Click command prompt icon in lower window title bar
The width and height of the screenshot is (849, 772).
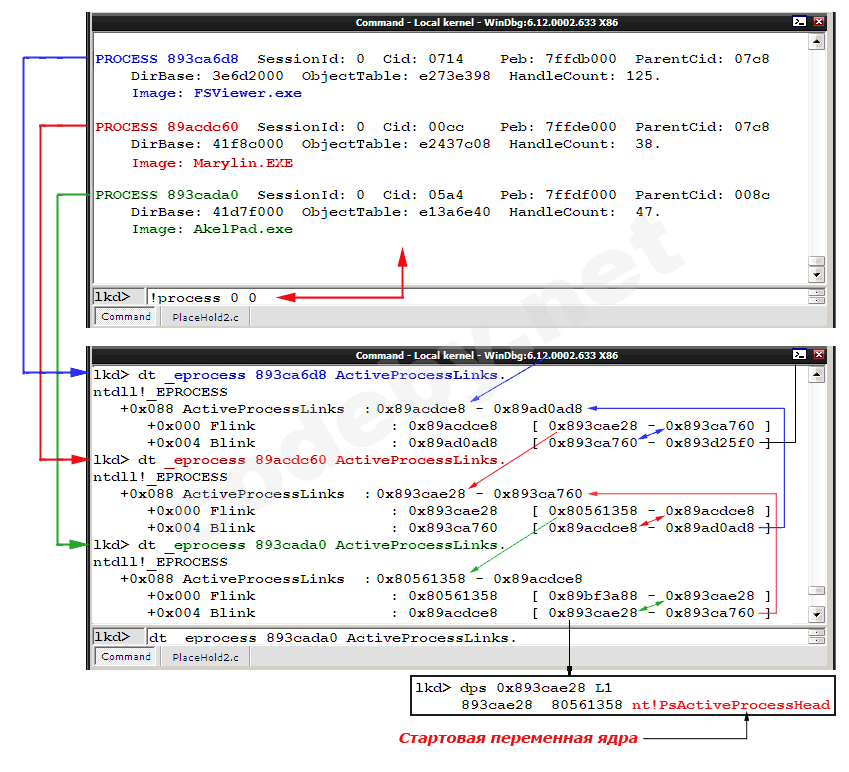[x=799, y=355]
